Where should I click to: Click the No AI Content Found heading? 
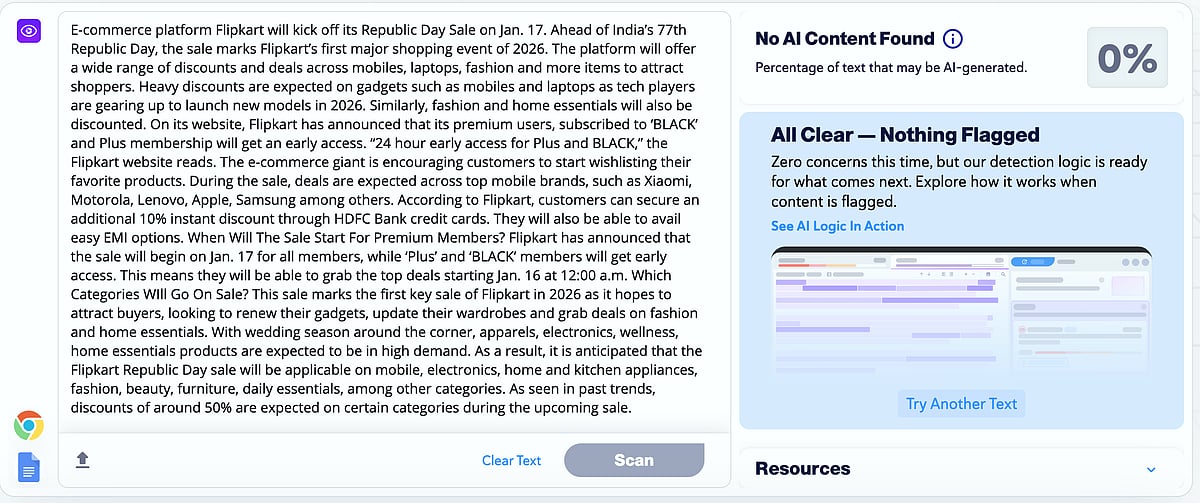click(x=844, y=39)
